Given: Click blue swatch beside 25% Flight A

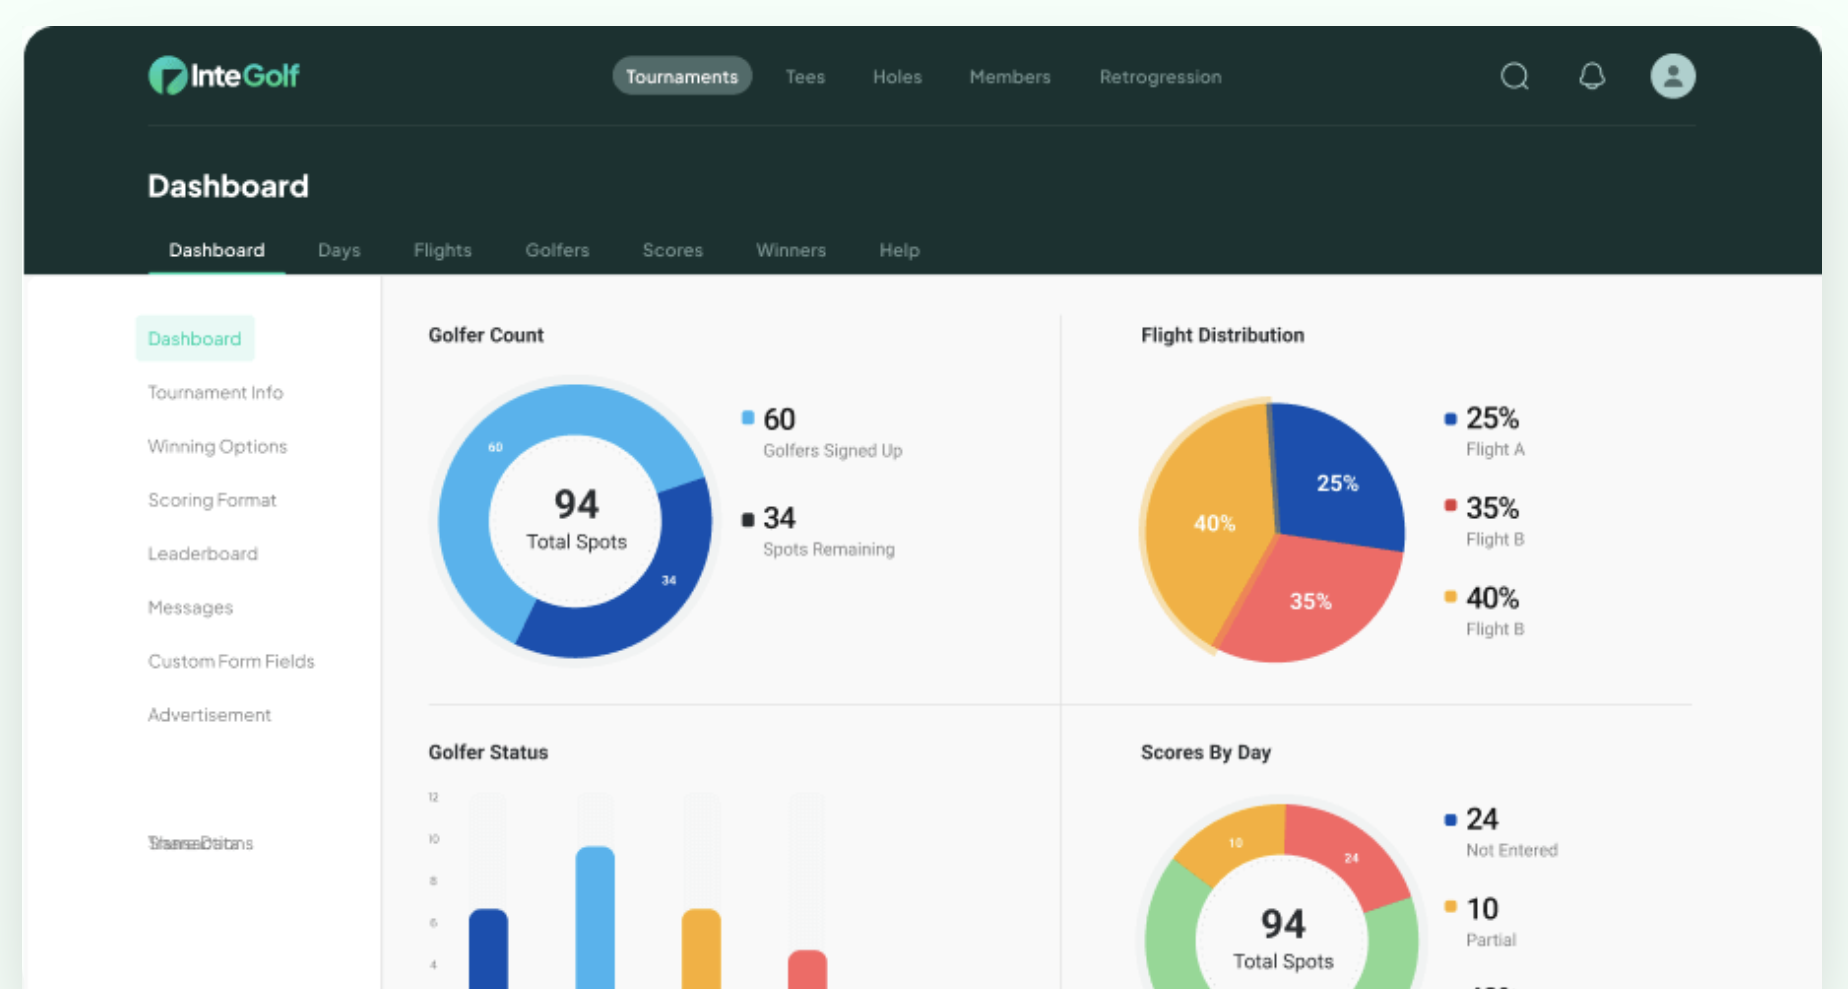Looking at the screenshot, I should point(1450,419).
